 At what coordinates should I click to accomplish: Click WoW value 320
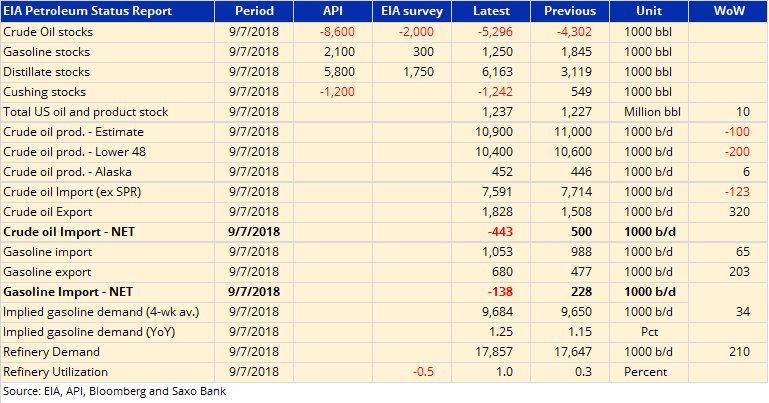[740, 212]
